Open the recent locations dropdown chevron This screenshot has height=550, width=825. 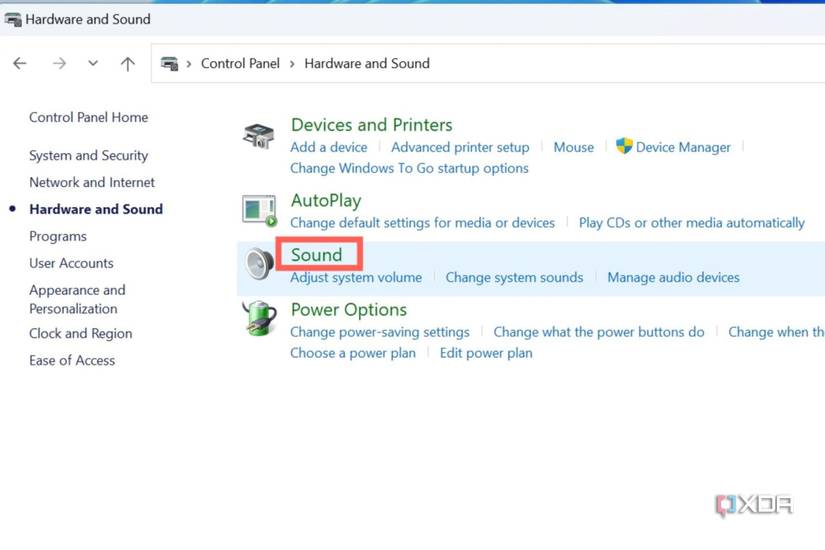[x=93, y=64]
